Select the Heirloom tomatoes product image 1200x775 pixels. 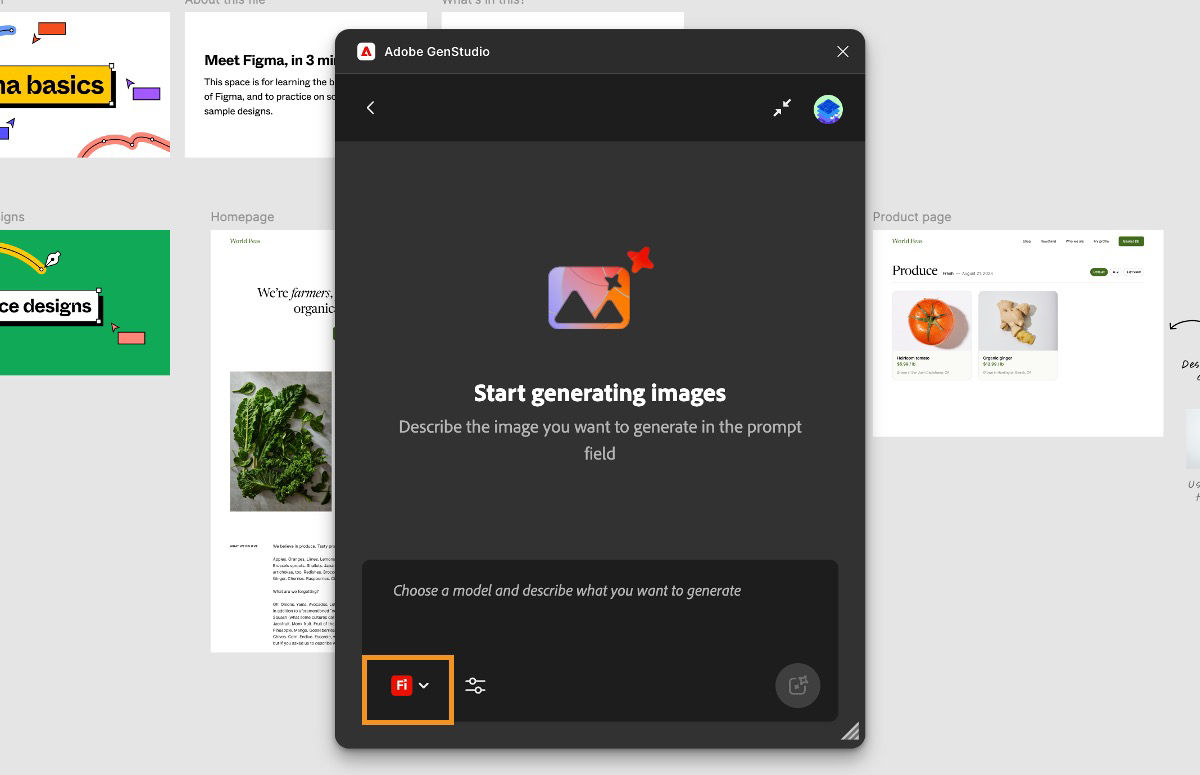pyautogui.click(x=932, y=320)
